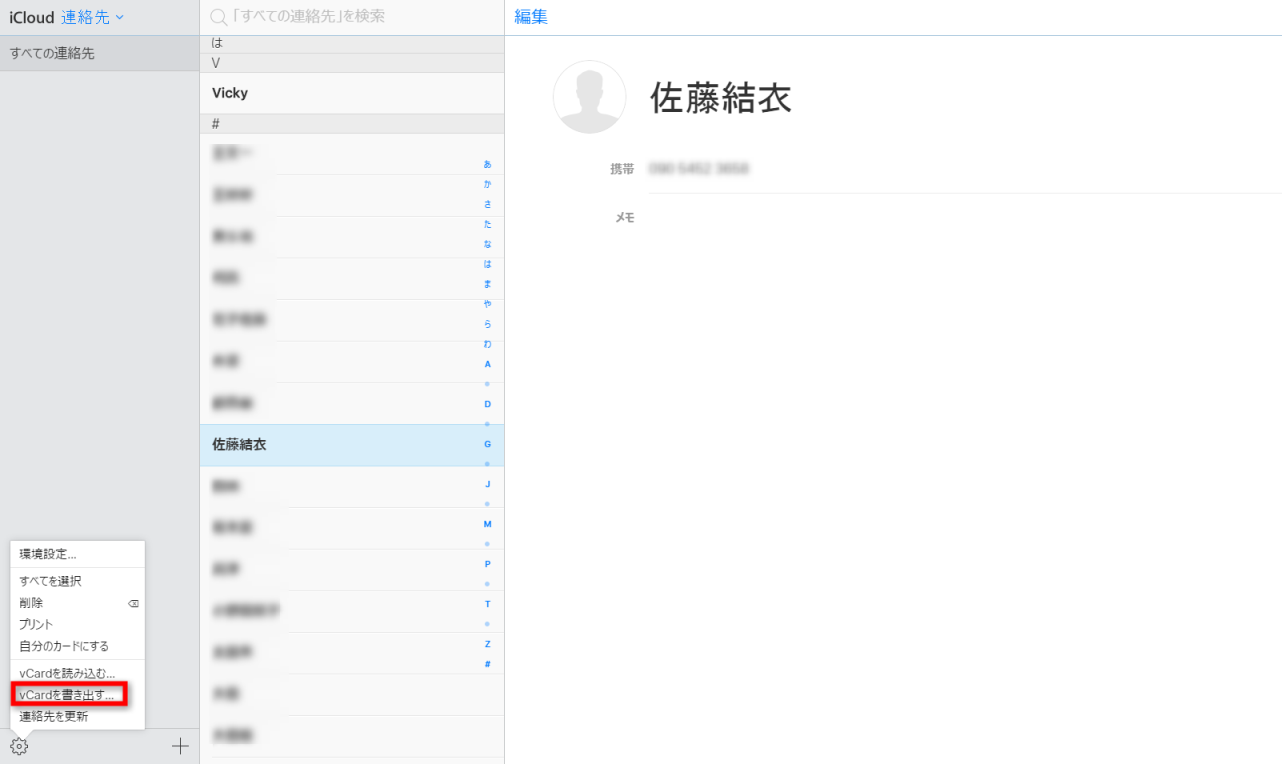Choose プリント from the menu
This screenshot has width=1282, height=764.
pos(77,624)
